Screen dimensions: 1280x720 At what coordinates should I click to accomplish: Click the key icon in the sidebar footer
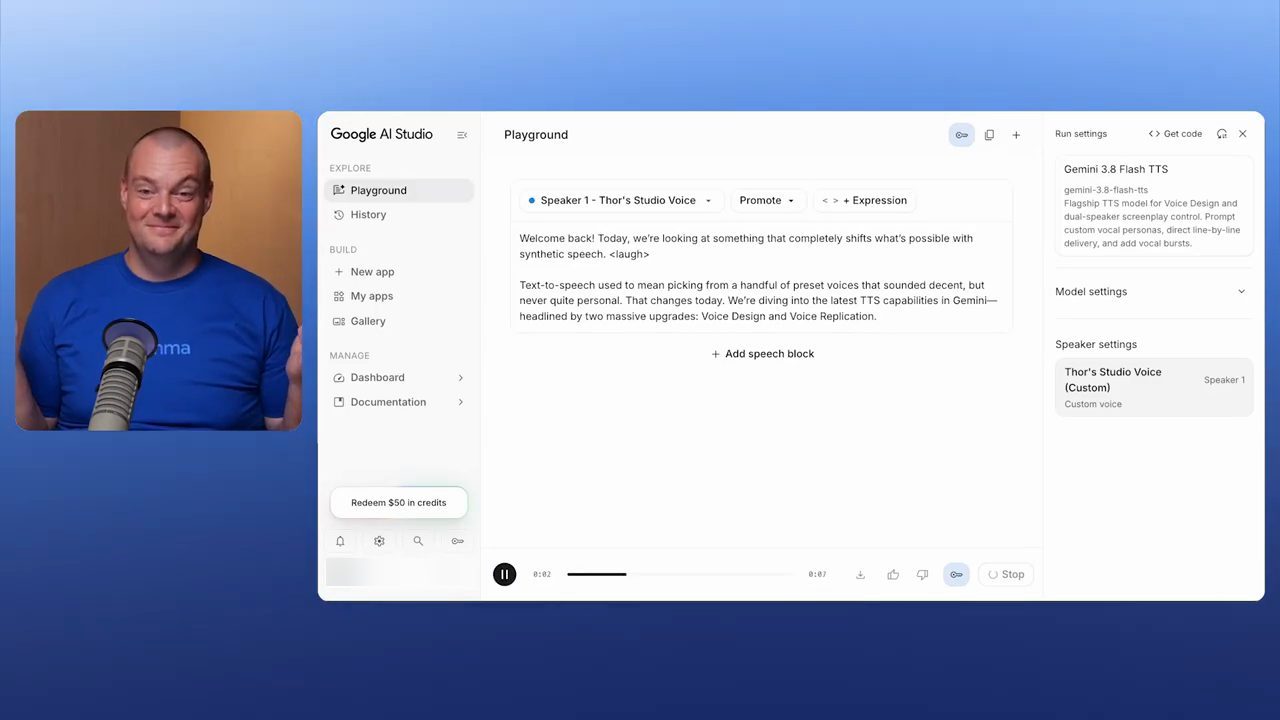coord(457,541)
